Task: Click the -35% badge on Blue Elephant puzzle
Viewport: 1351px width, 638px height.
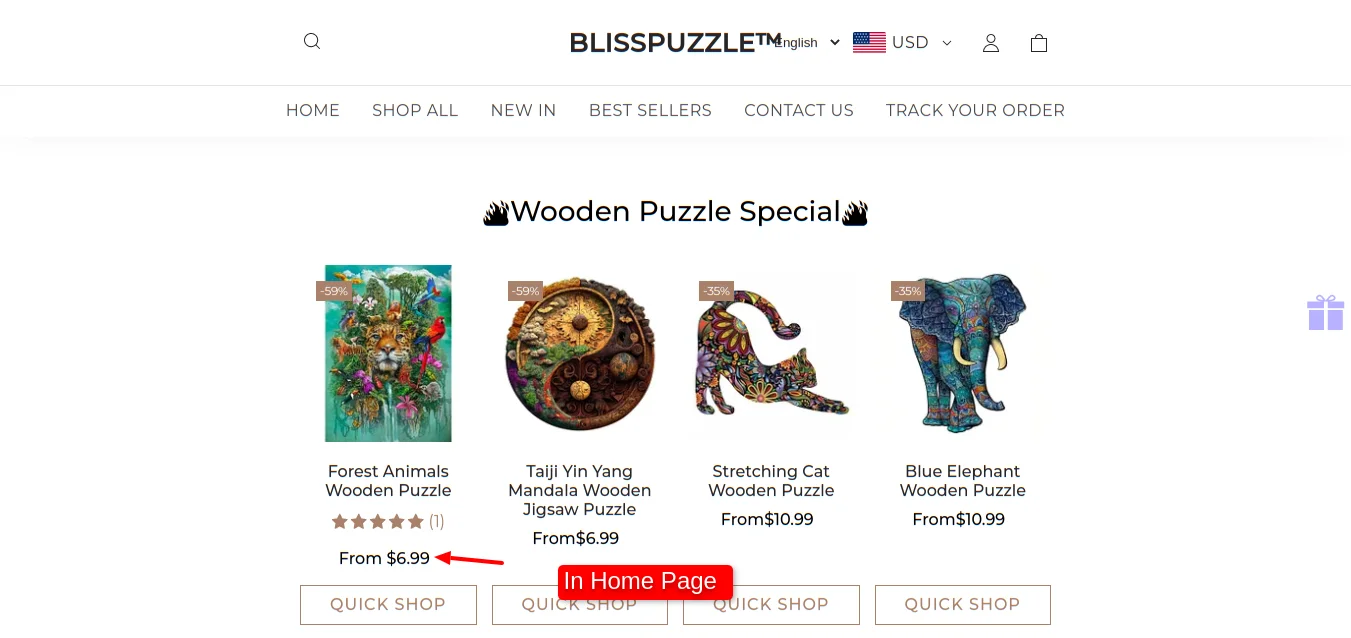Action: (x=908, y=291)
